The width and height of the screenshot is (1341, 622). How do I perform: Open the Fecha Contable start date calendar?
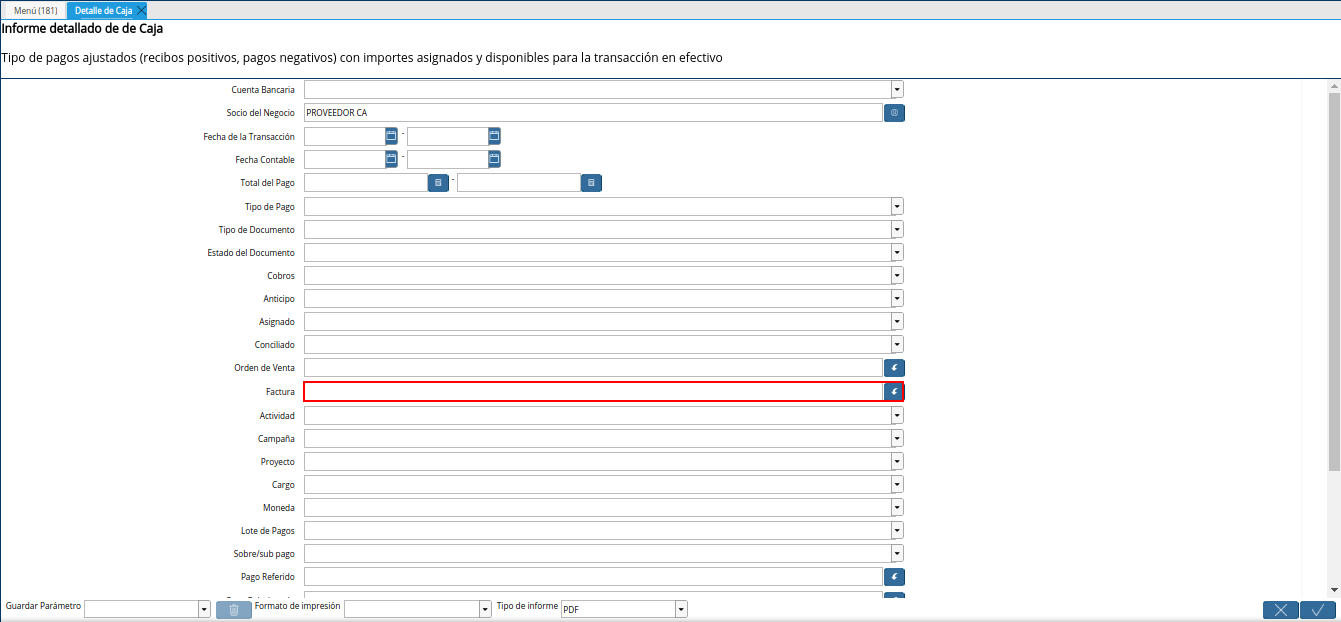click(389, 158)
